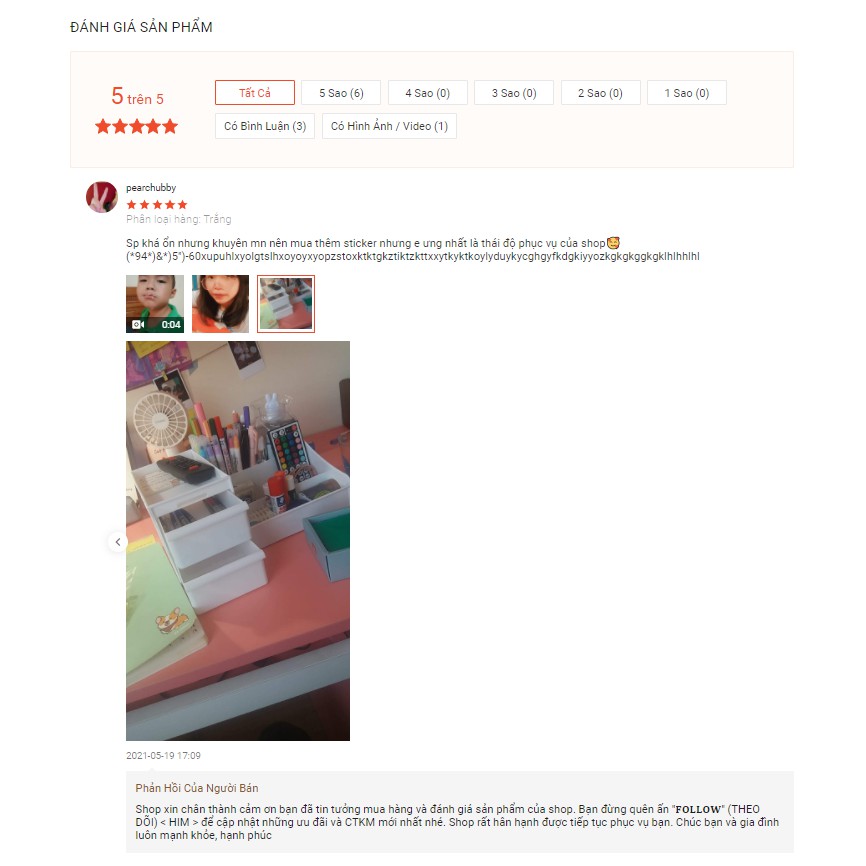866x866 pixels.
Task: Show reviews with Có Bình Luận (3)
Action: point(265,126)
